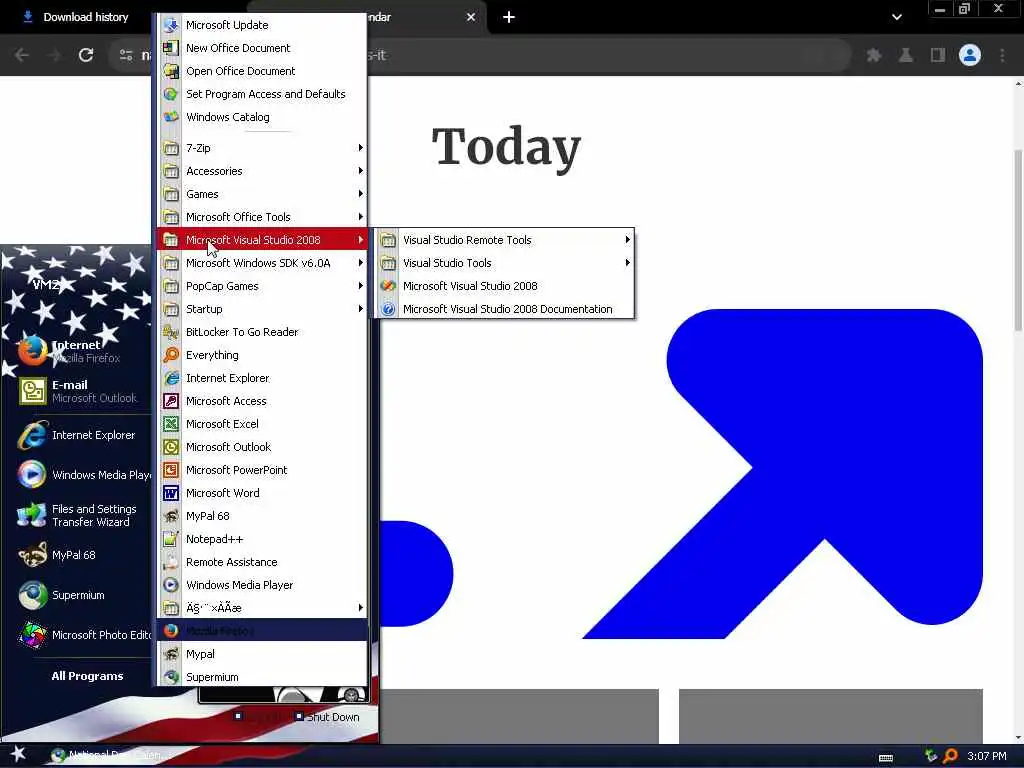The width and height of the screenshot is (1024, 768).
Task: Launch Set Program Access and Defaults
Action: click(x=262, y=94)
